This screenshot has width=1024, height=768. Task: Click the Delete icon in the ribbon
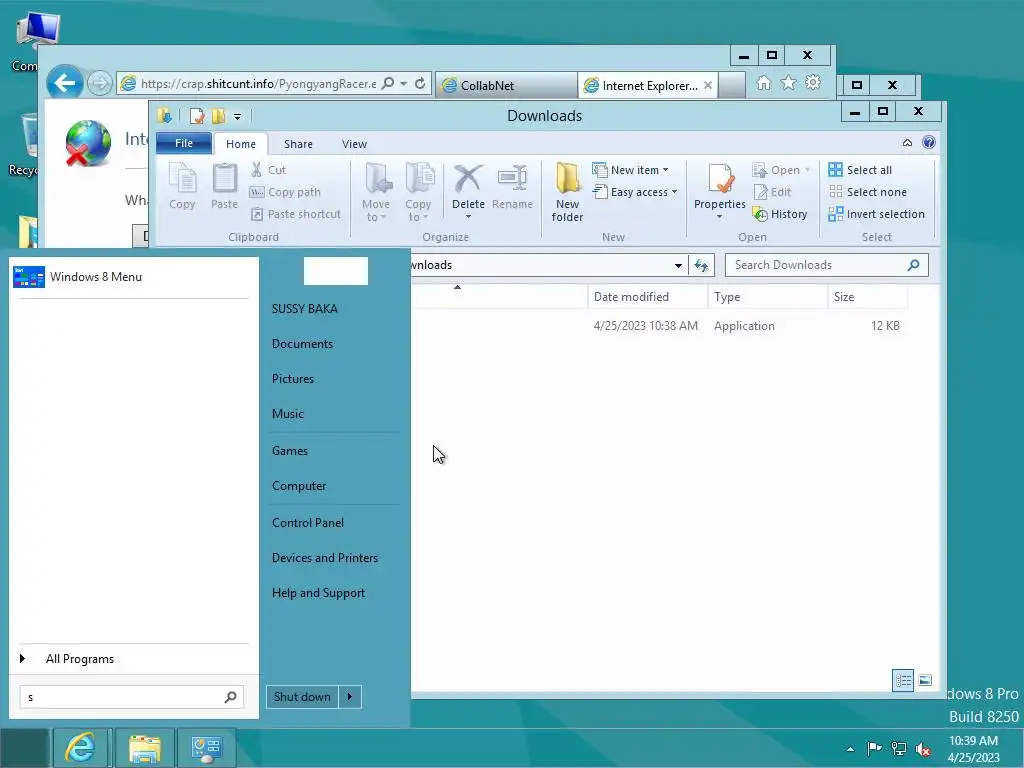click(468, 178)
